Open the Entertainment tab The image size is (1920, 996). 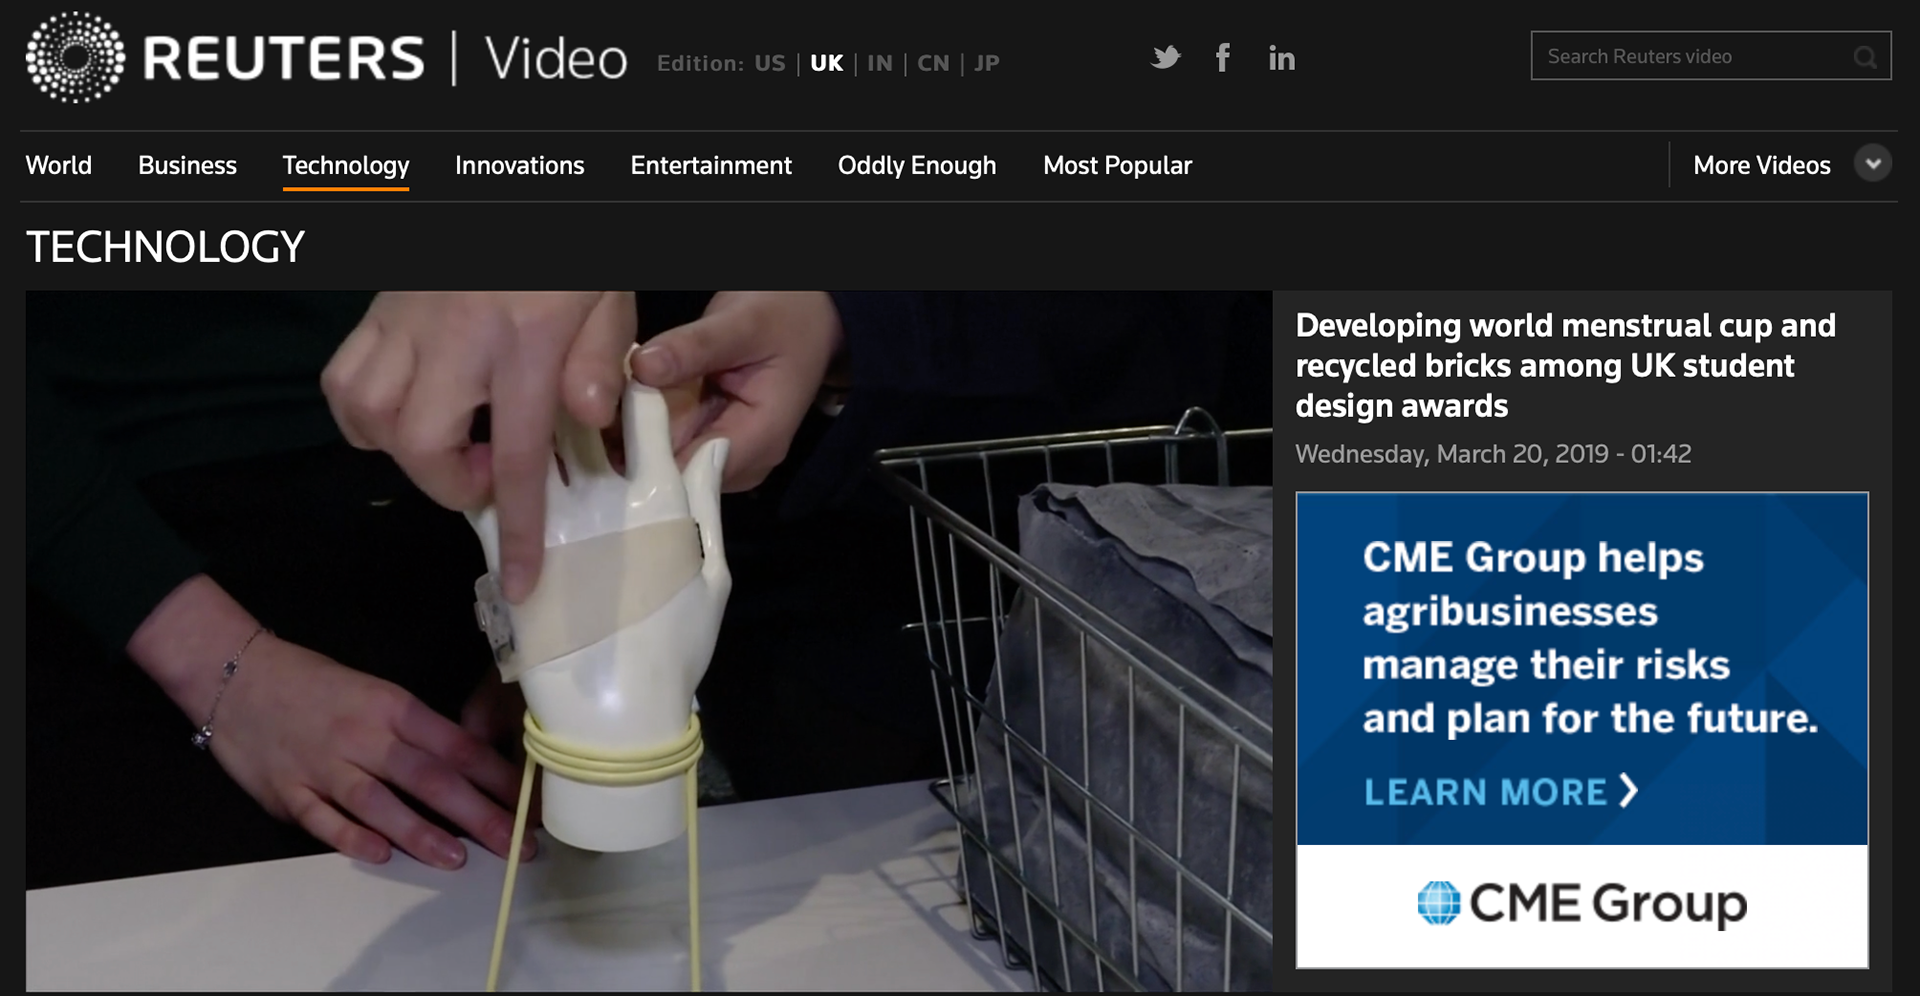click(711, 165)
